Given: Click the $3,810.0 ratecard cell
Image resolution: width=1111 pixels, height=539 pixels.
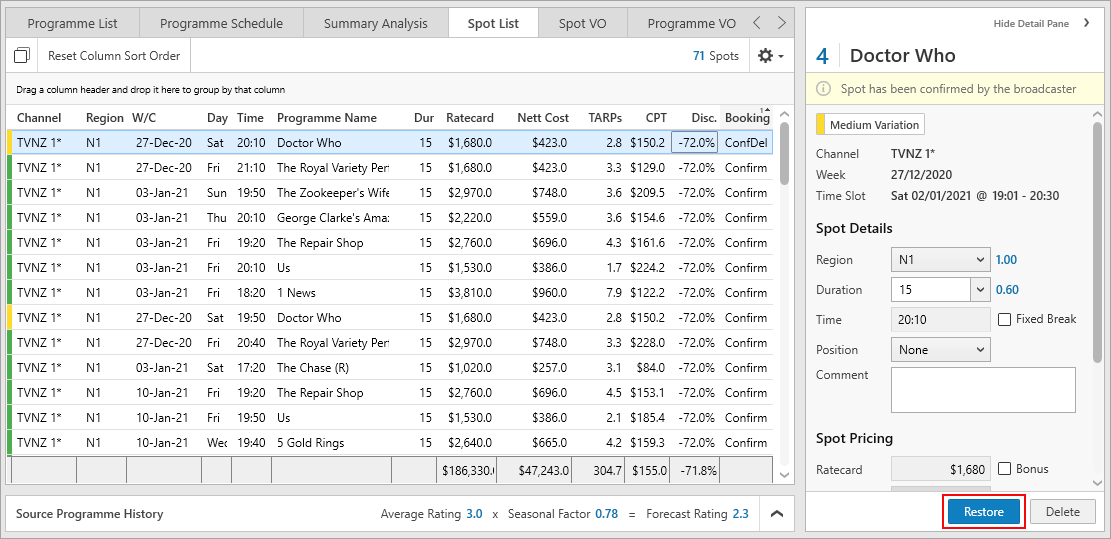Looking at the screenshot, I should point(469,293).
